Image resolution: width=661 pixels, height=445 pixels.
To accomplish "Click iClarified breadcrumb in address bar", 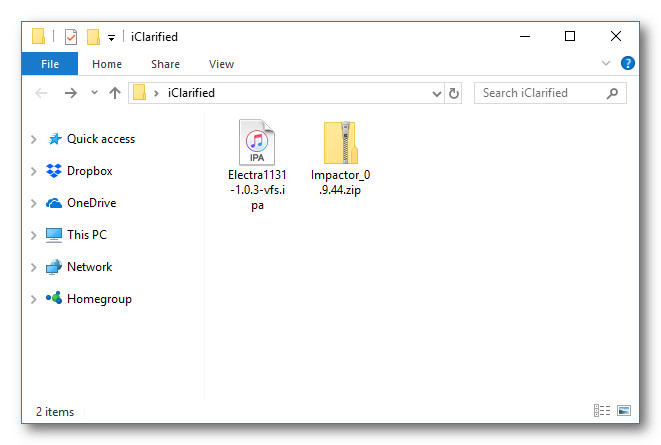I will click(x=191, y=93).
